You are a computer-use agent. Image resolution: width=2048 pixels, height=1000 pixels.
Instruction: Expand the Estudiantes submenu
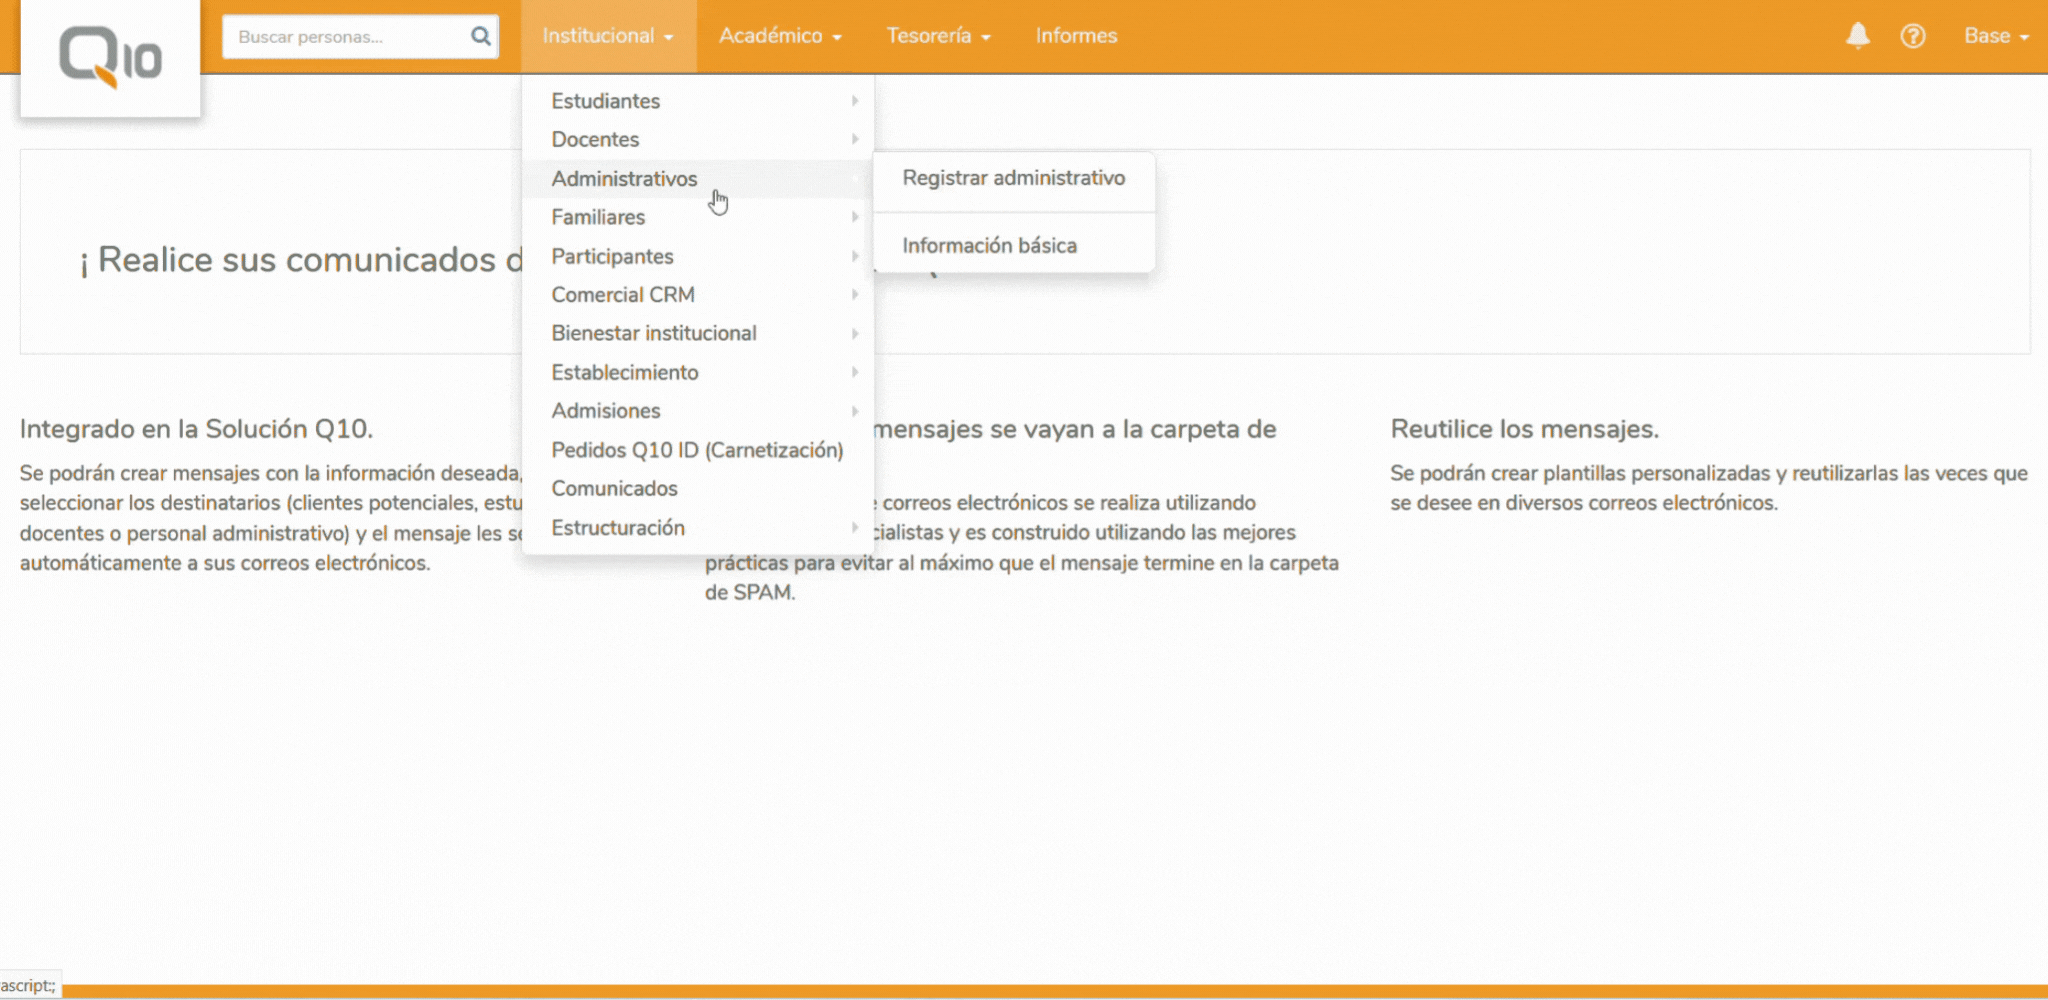point(606,101)
